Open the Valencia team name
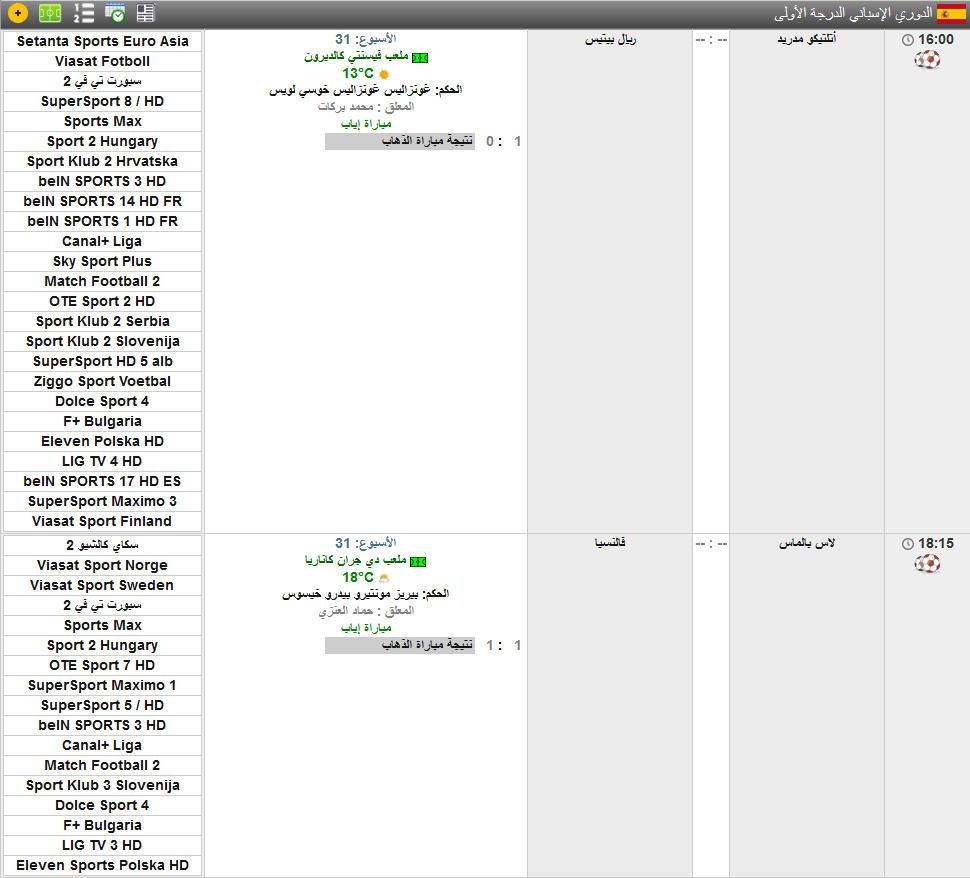Image resolution: width=970 pixels, height=878 pixels. (x=610, y=543)
